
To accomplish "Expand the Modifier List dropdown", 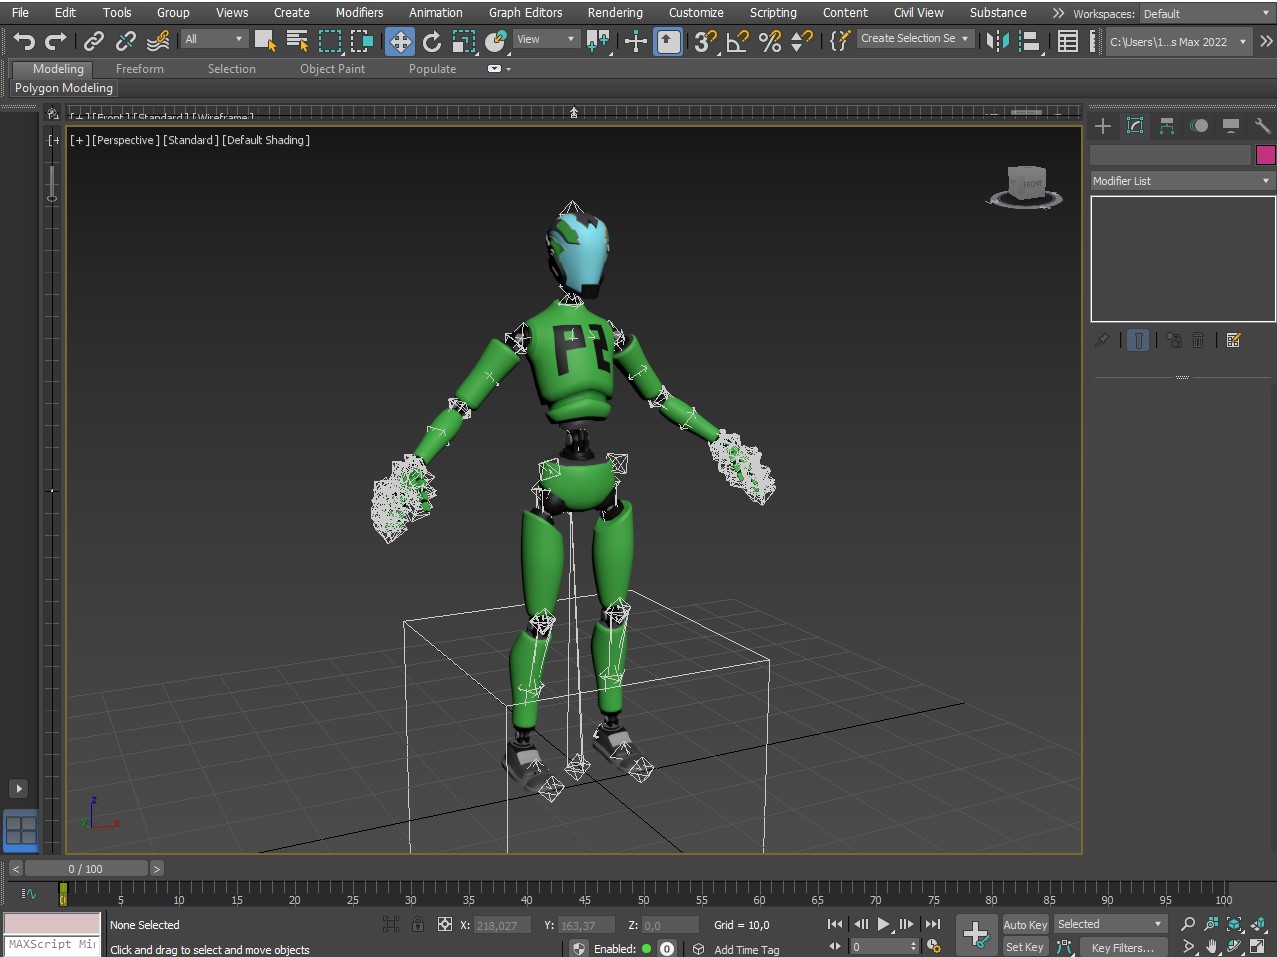I will pyautogui.click(x=1181, y=181).
